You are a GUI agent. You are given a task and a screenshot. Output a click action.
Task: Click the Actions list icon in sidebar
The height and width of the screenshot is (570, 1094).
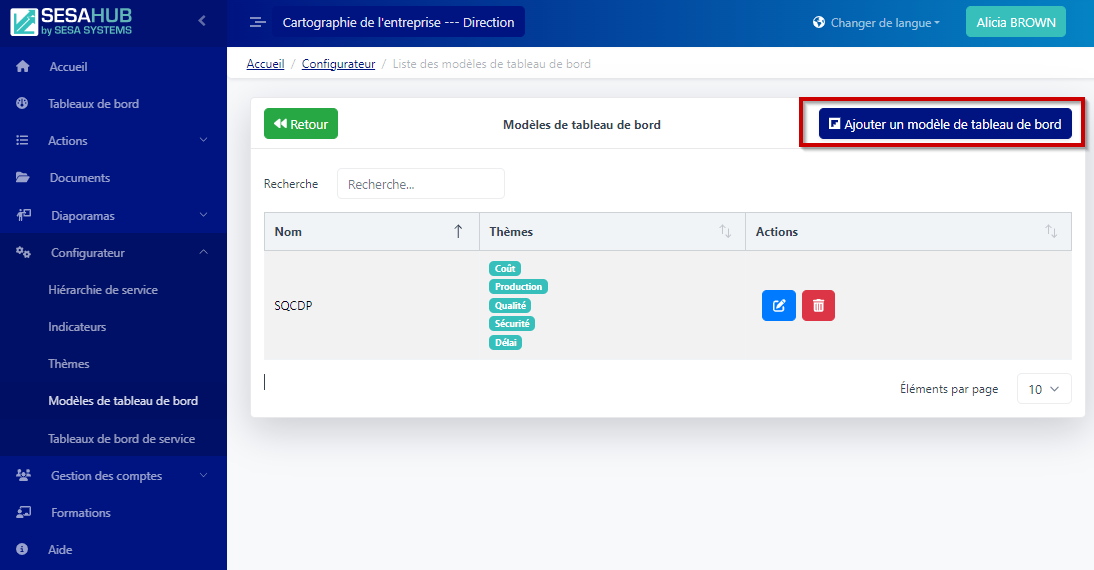click(x=22, y=140)
